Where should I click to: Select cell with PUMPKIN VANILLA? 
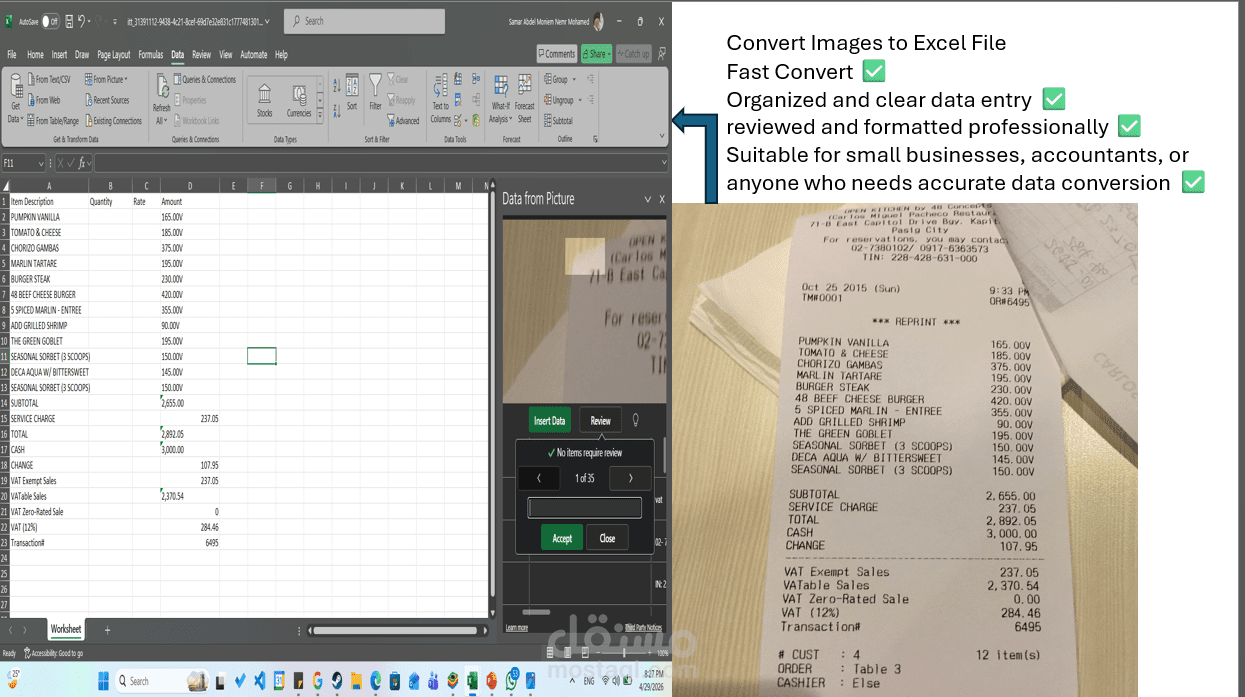[x=48, y=217]
